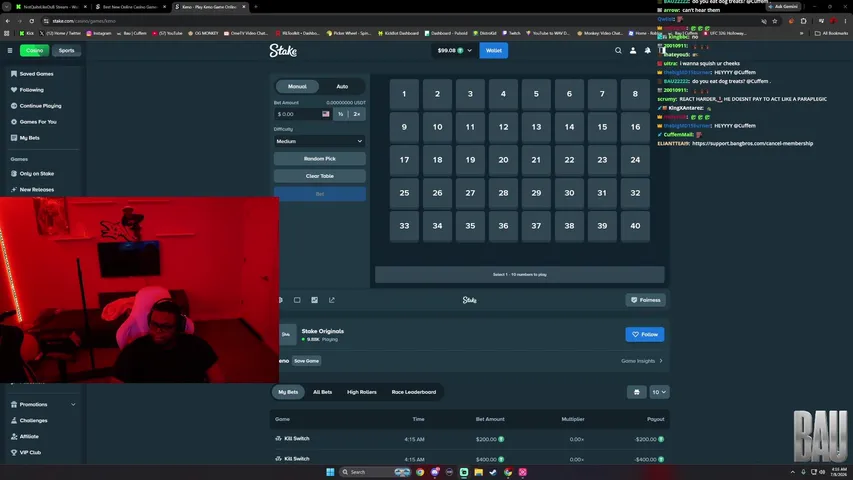Click the Follow button
The height and width of the screenshot is (480, 853).
(x=645, y=334)
